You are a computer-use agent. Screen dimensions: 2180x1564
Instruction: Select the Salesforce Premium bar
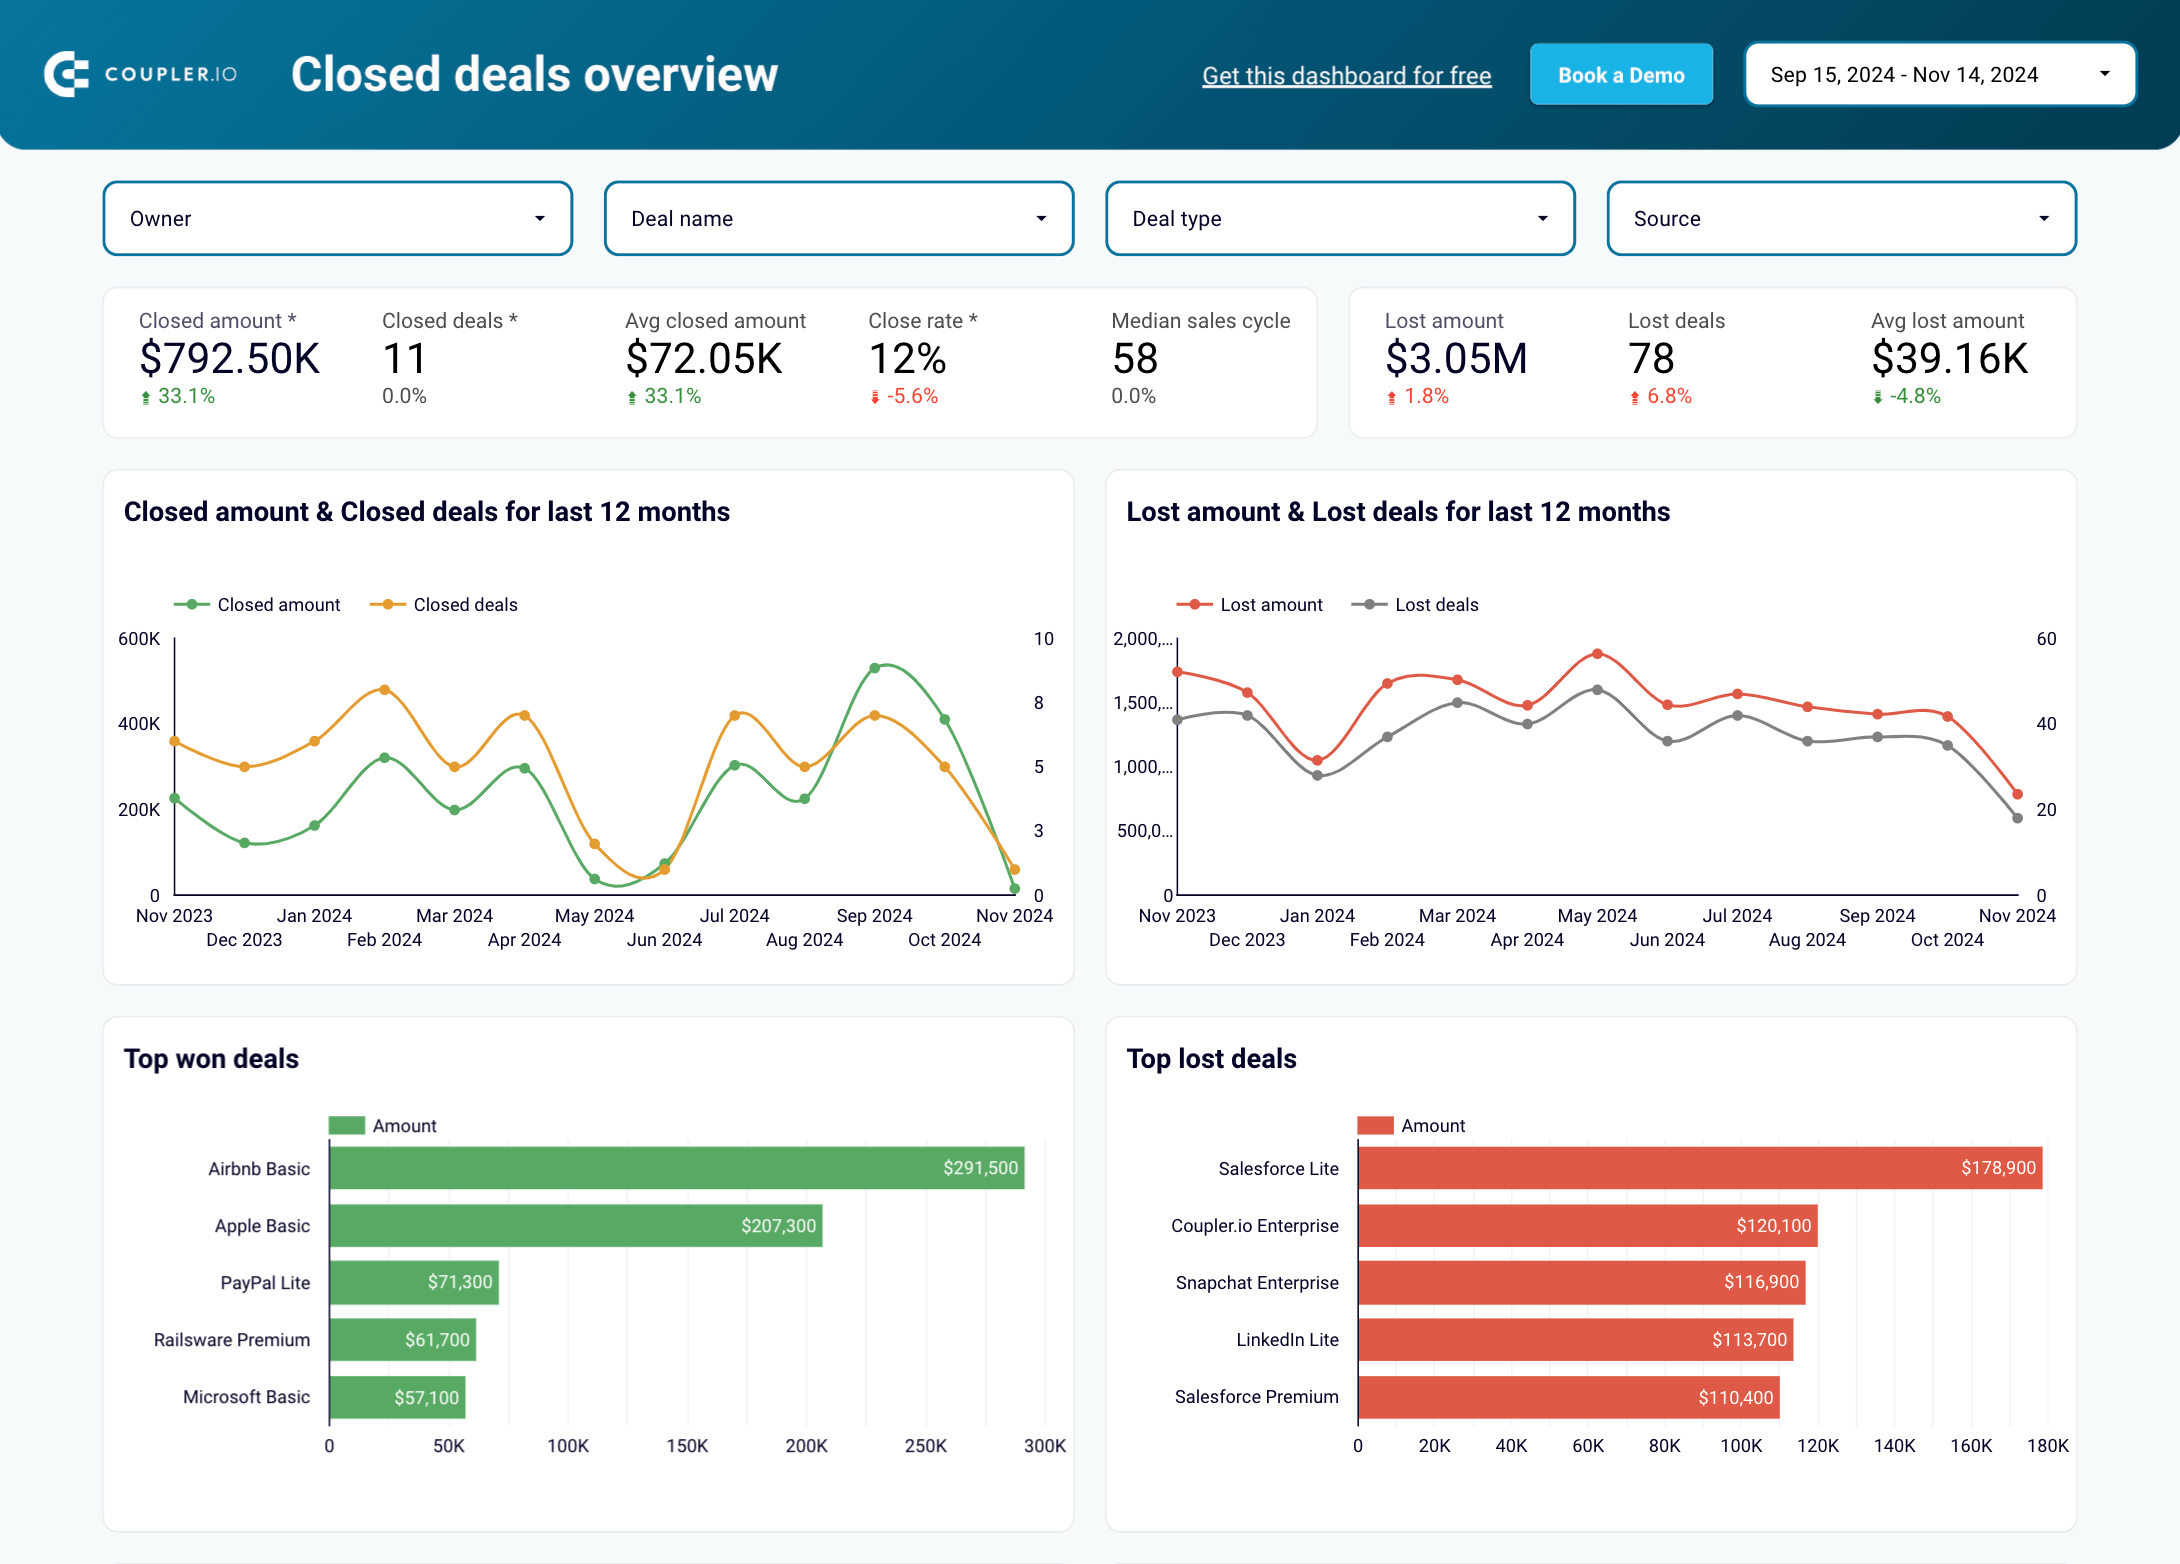pyautogui.click(x=1569, y=1396)
